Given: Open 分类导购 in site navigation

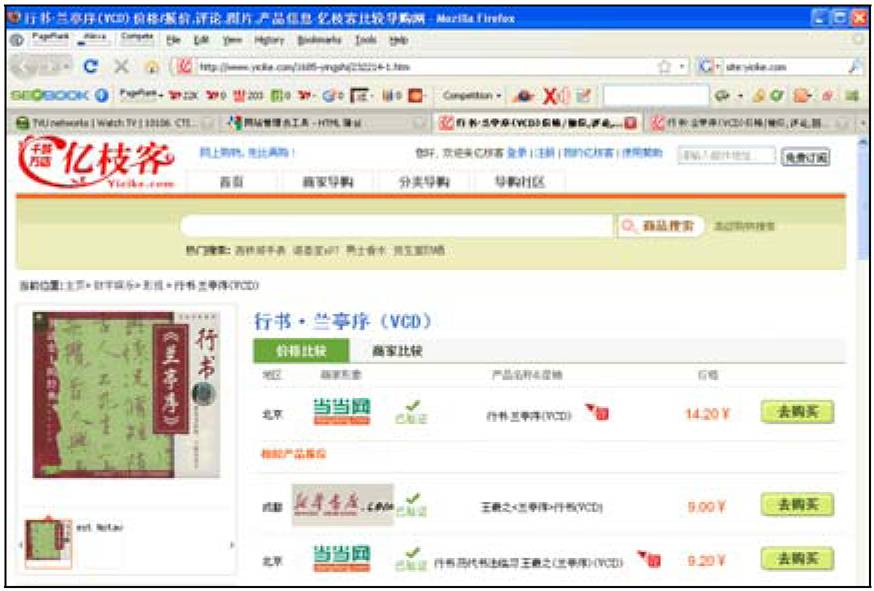Looking at the screenshot, I should point(424,182).
